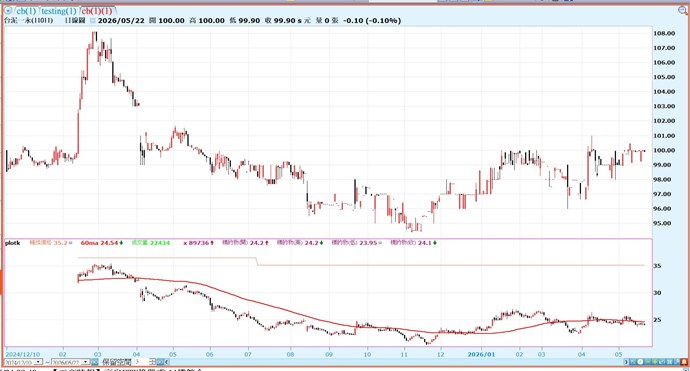Screen dimensions: 690x371
Task: Click the apply icon next to 保留空間 stepper
Action: point(161,362)
